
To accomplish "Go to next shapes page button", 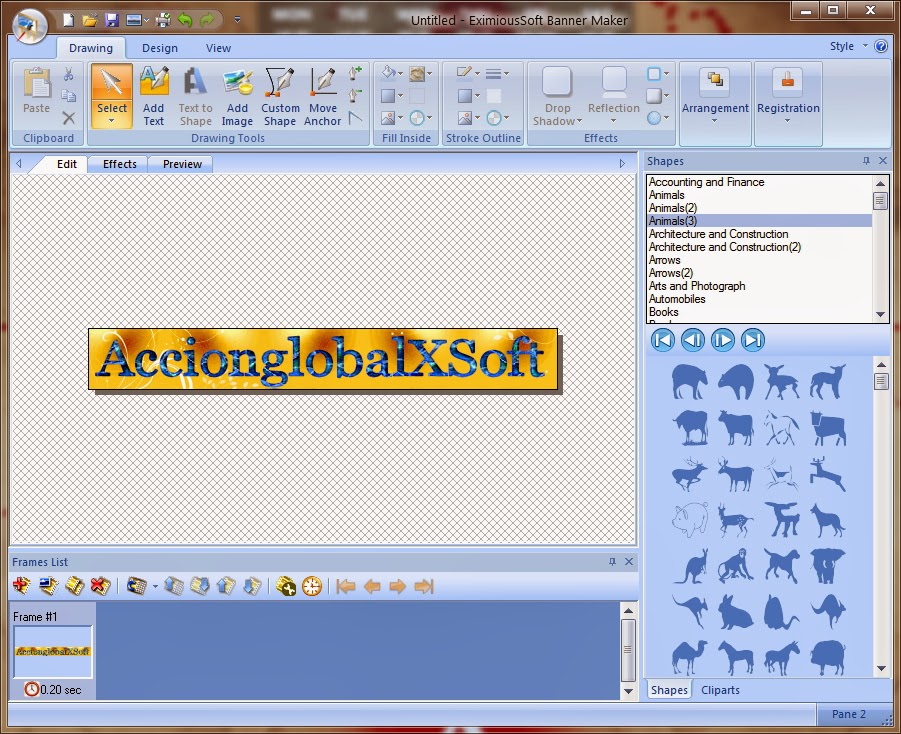I will coord(722,340).
